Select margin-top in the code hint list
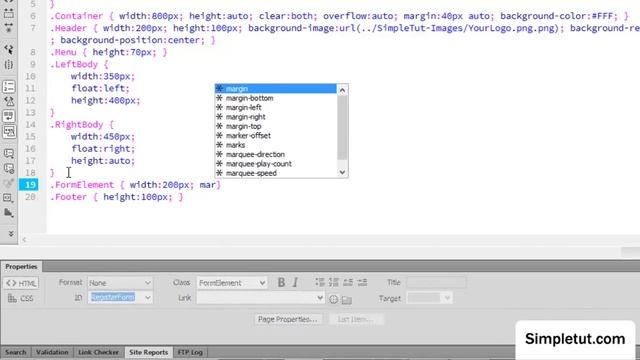 pos(276,126)
